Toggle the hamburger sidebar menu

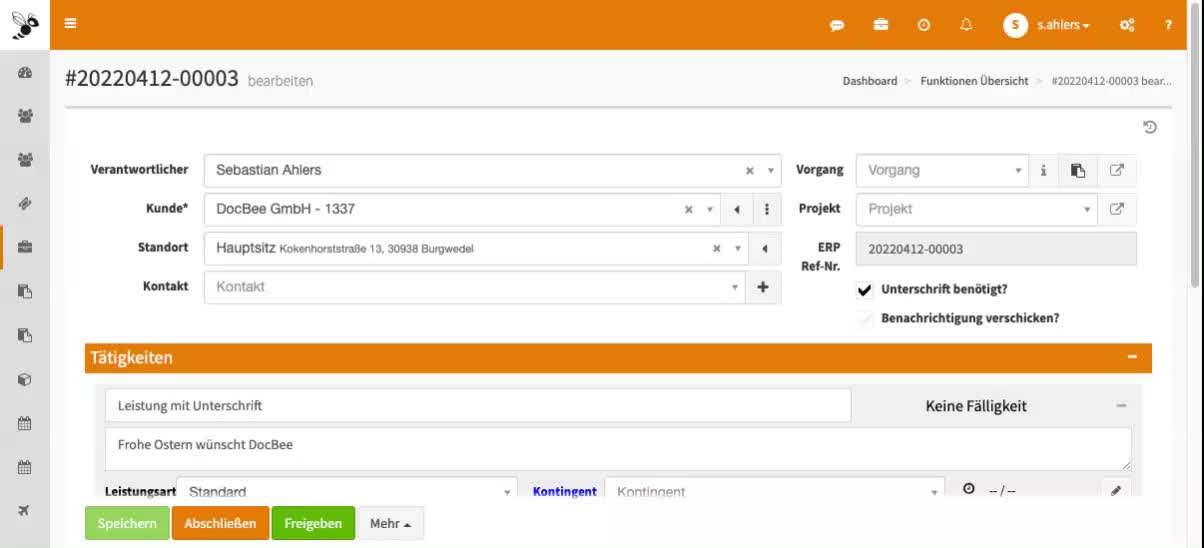point(70,24)
